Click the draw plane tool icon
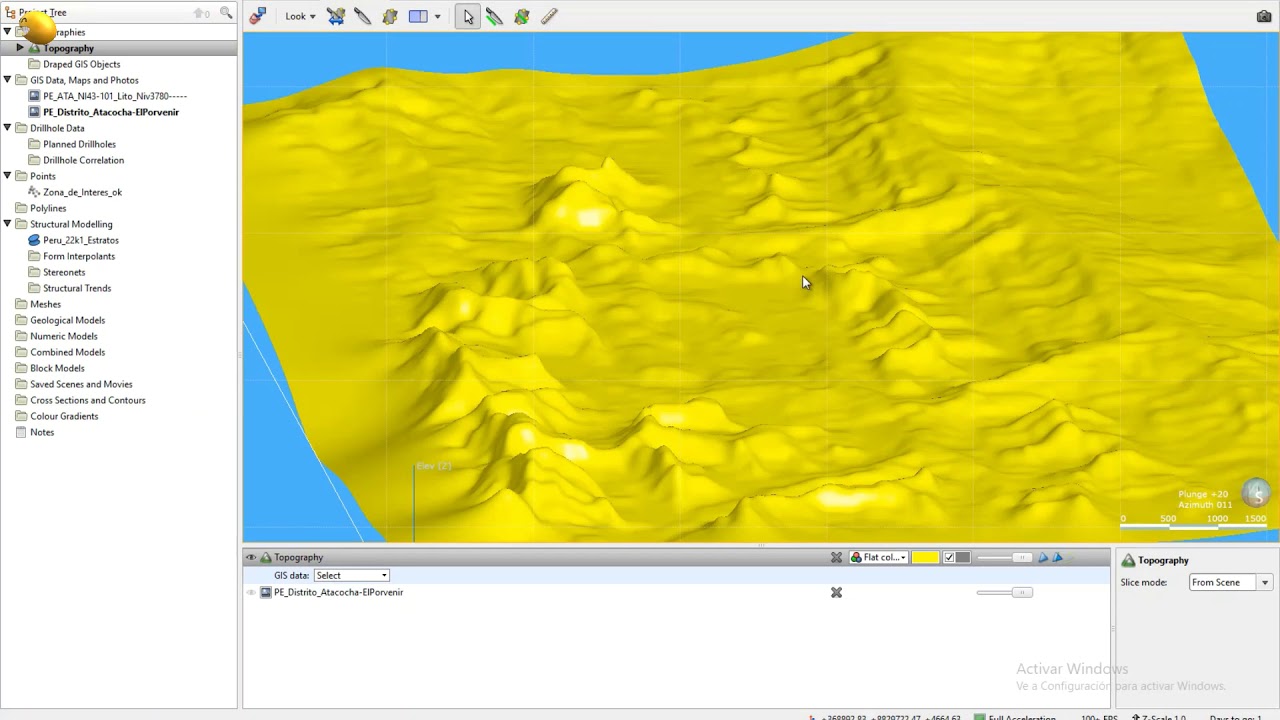Screen dimensions: 1280x720 (390, 16)
